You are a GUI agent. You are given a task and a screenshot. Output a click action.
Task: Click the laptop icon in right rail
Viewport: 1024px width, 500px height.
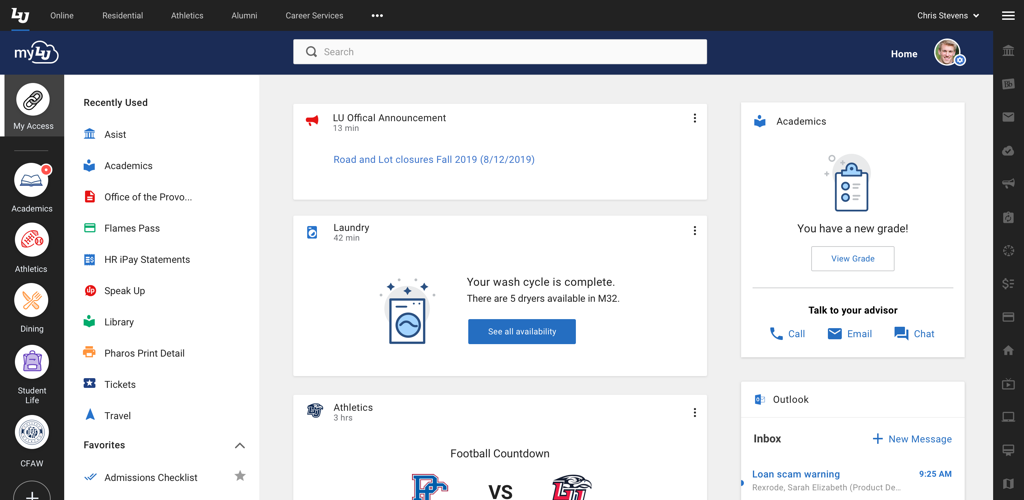click(x=1008, y=417)
